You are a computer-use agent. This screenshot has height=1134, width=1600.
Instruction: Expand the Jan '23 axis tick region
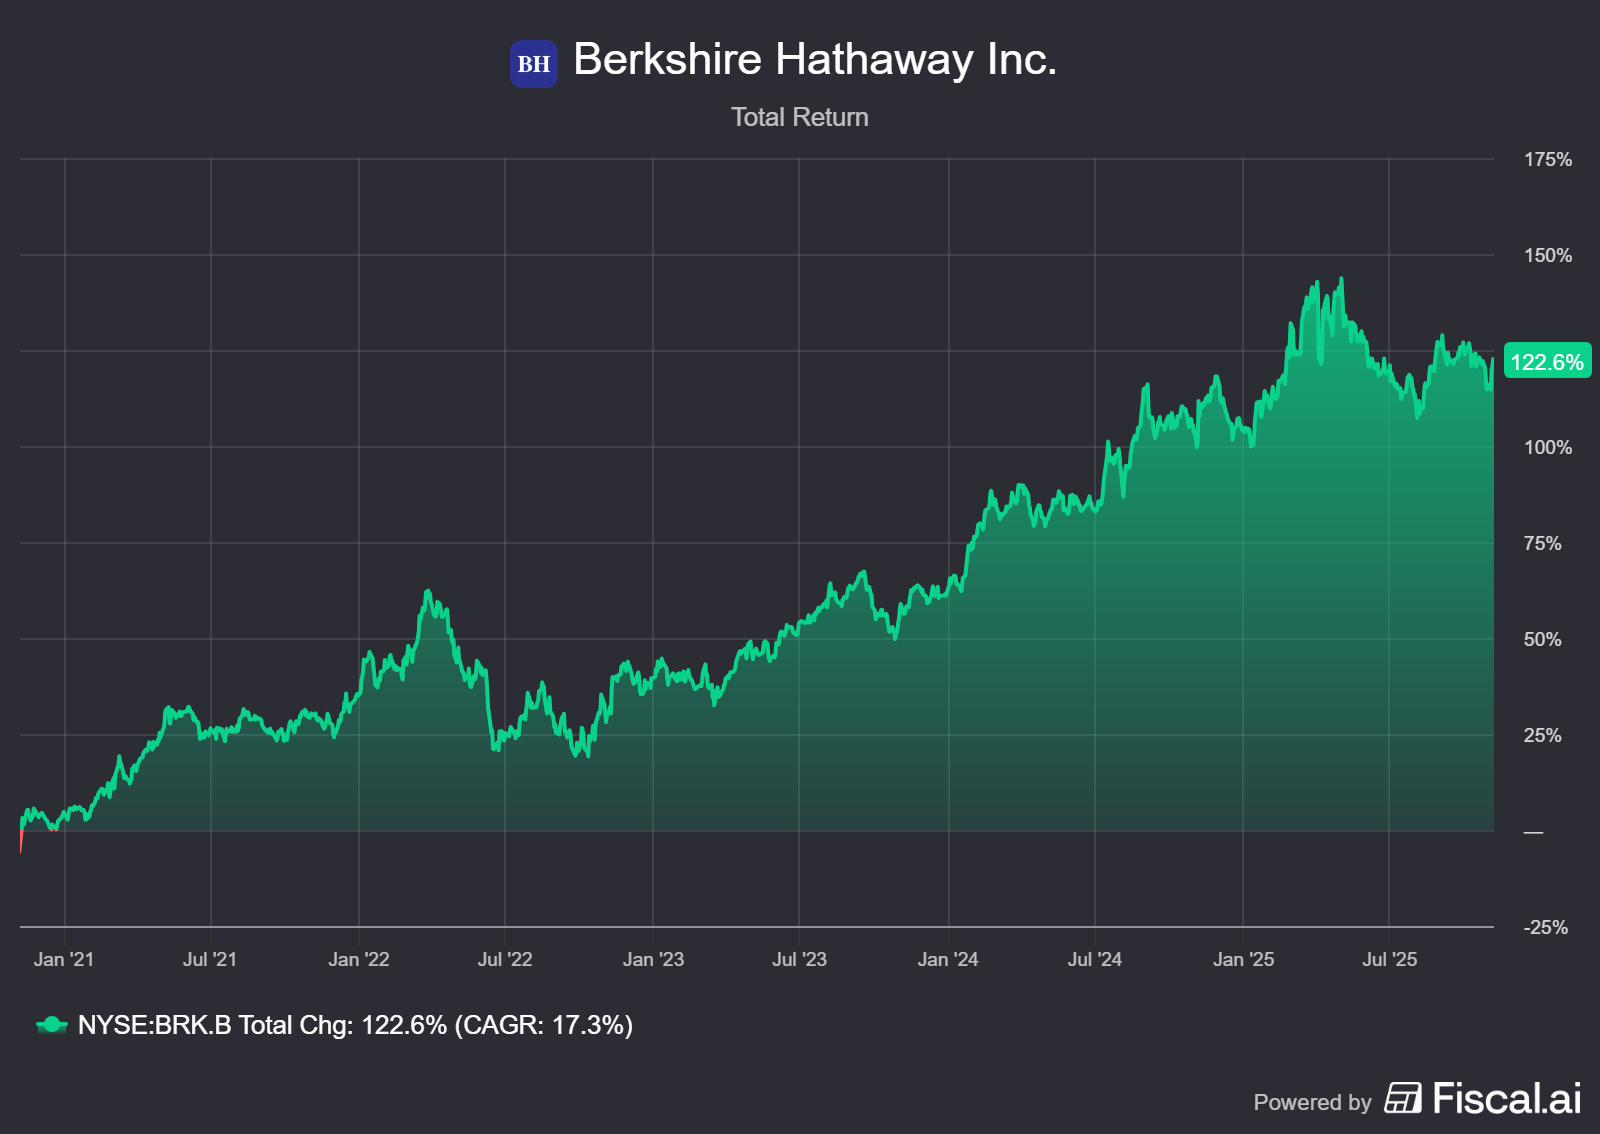click(655, 959)
